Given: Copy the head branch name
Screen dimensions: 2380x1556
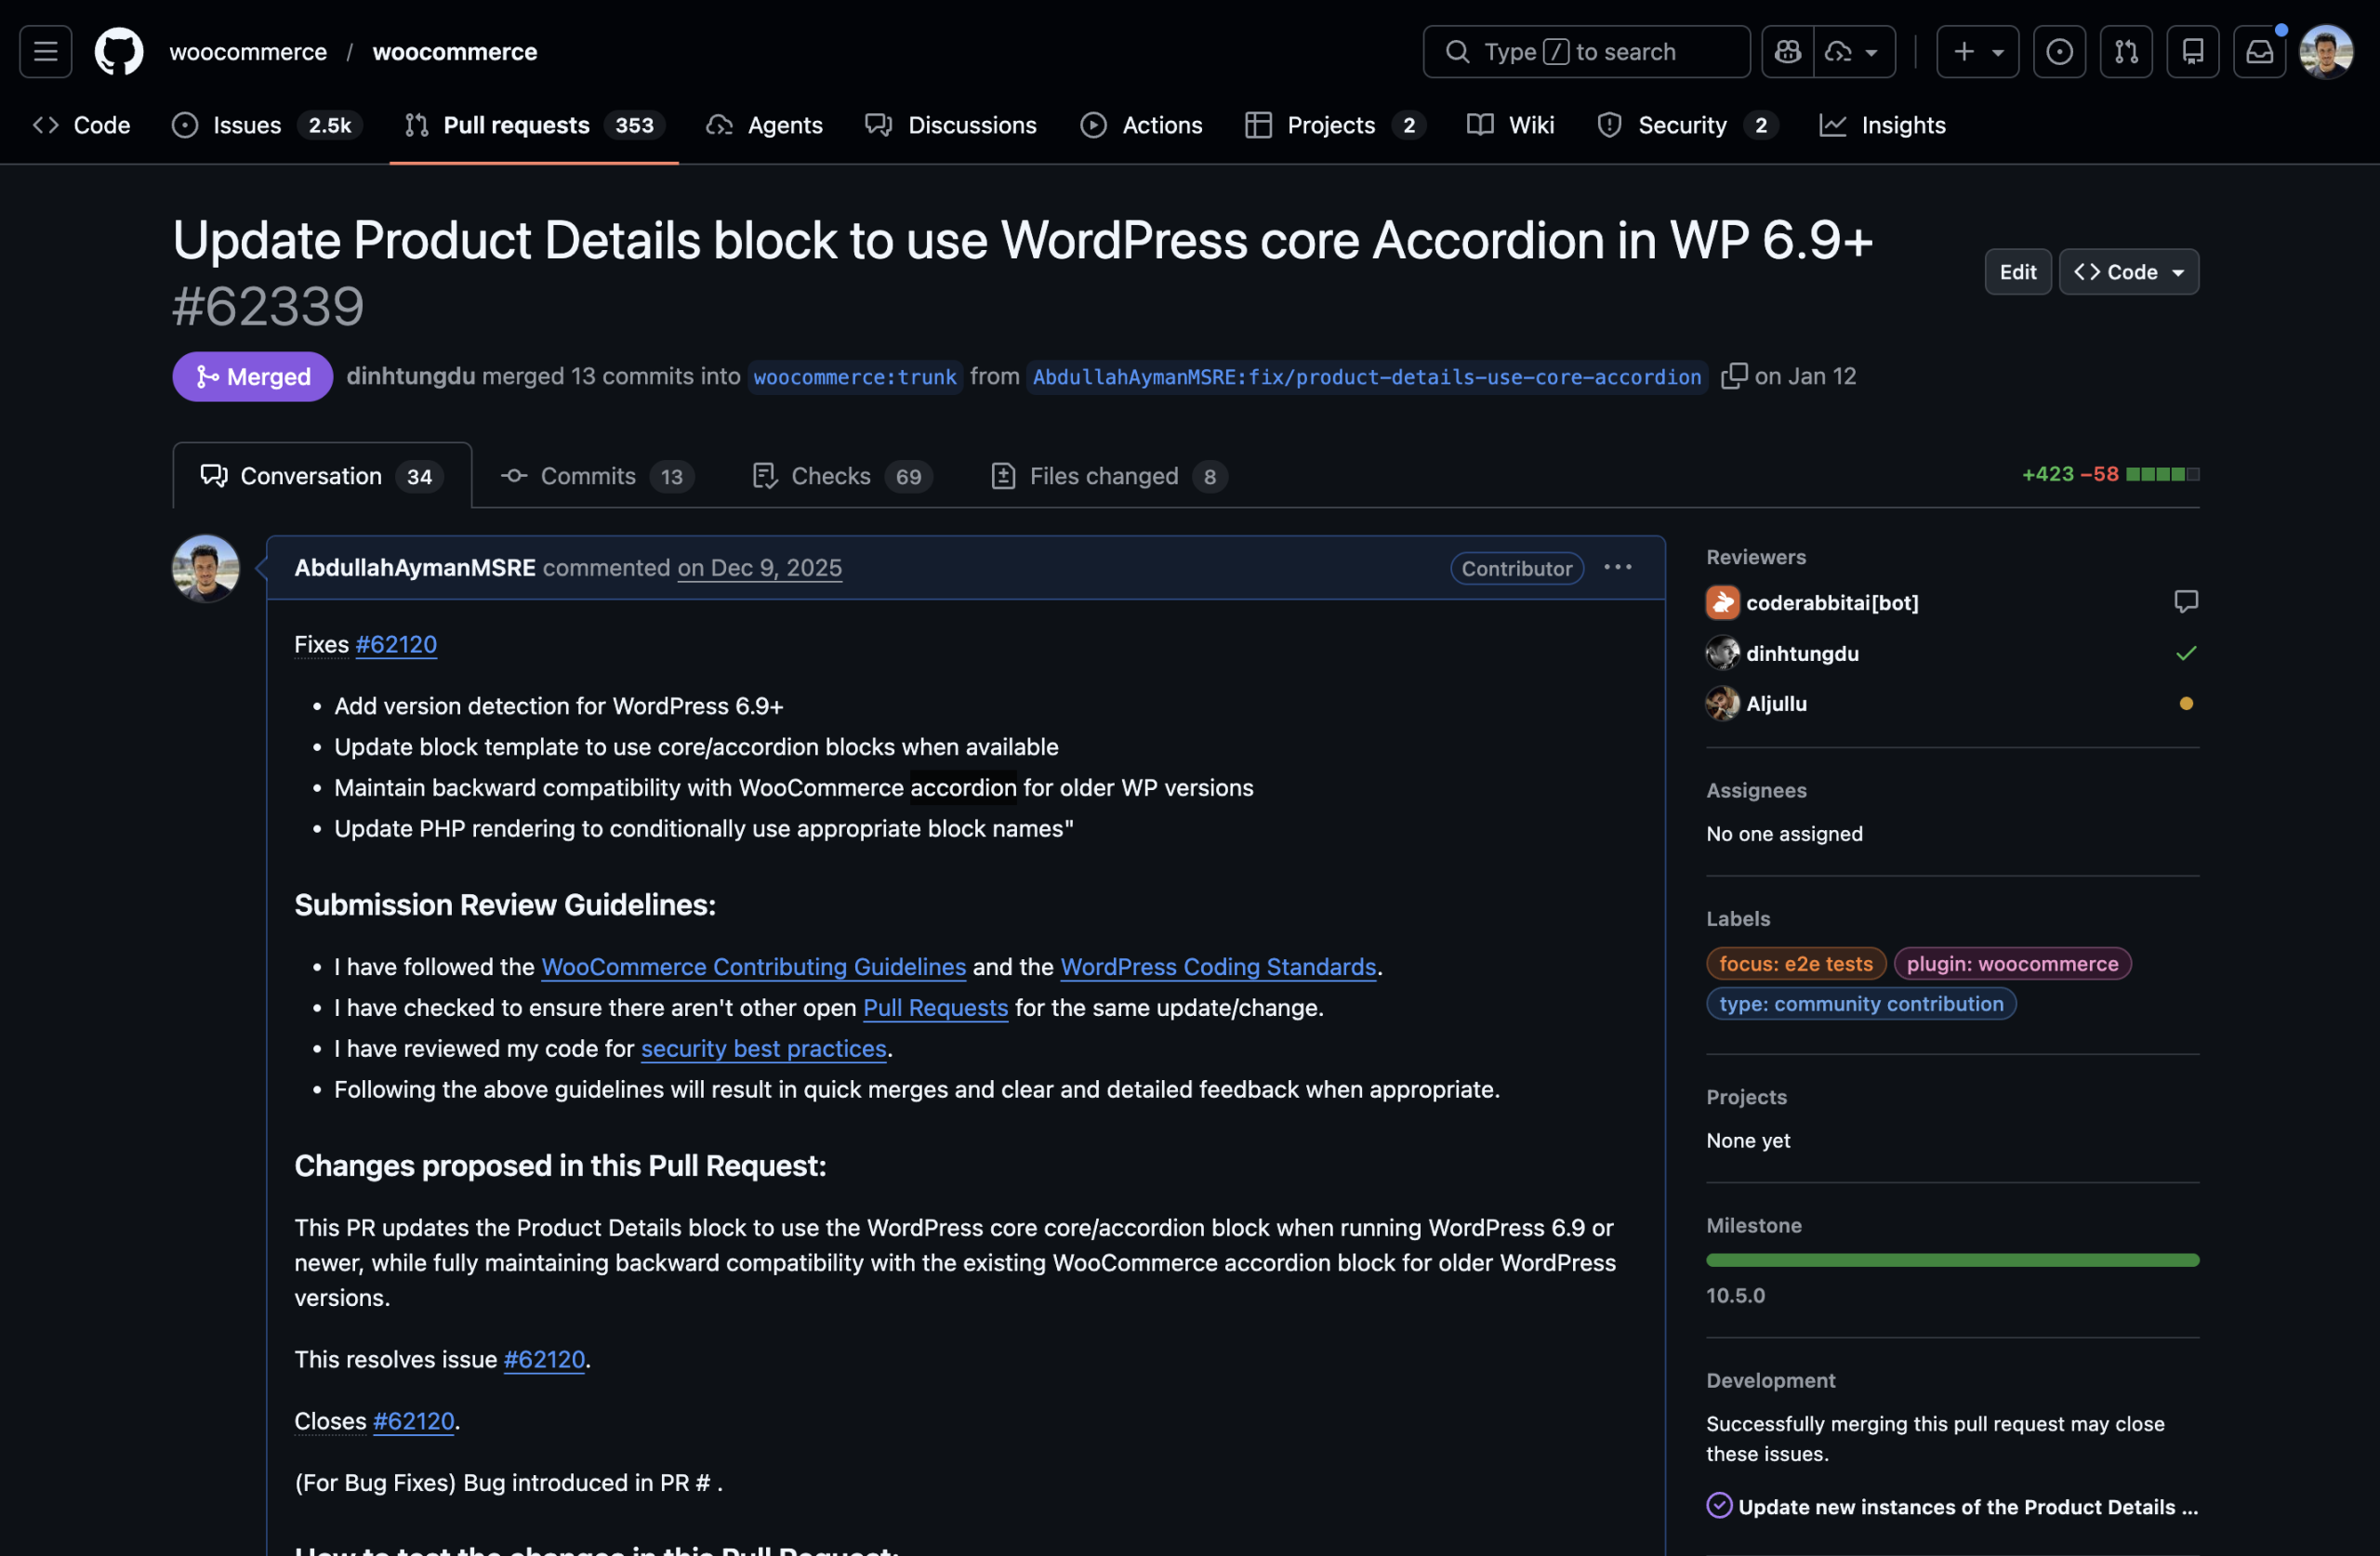Looking at the screenshot, I should (1733, 376).
